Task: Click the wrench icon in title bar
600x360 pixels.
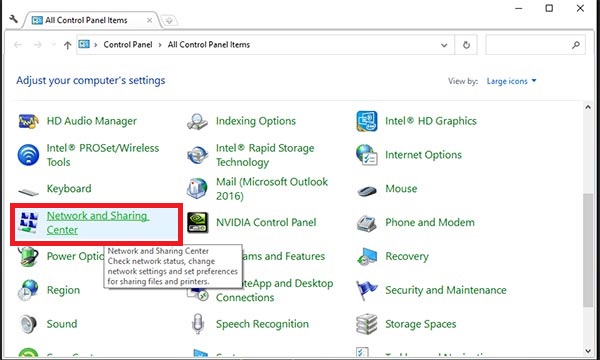Action: (x=13, y=19)
